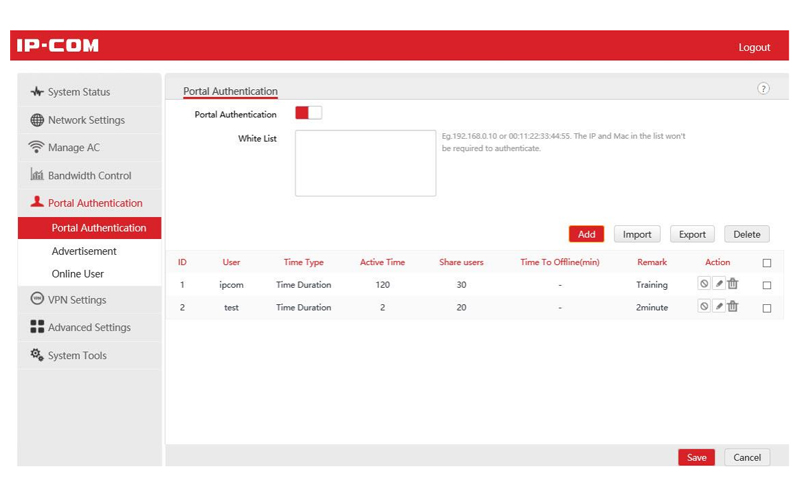Image resolution: width=800 pixels, height=500 pixels.
Task: Click the System Status pulse icon
Action: 37,92
